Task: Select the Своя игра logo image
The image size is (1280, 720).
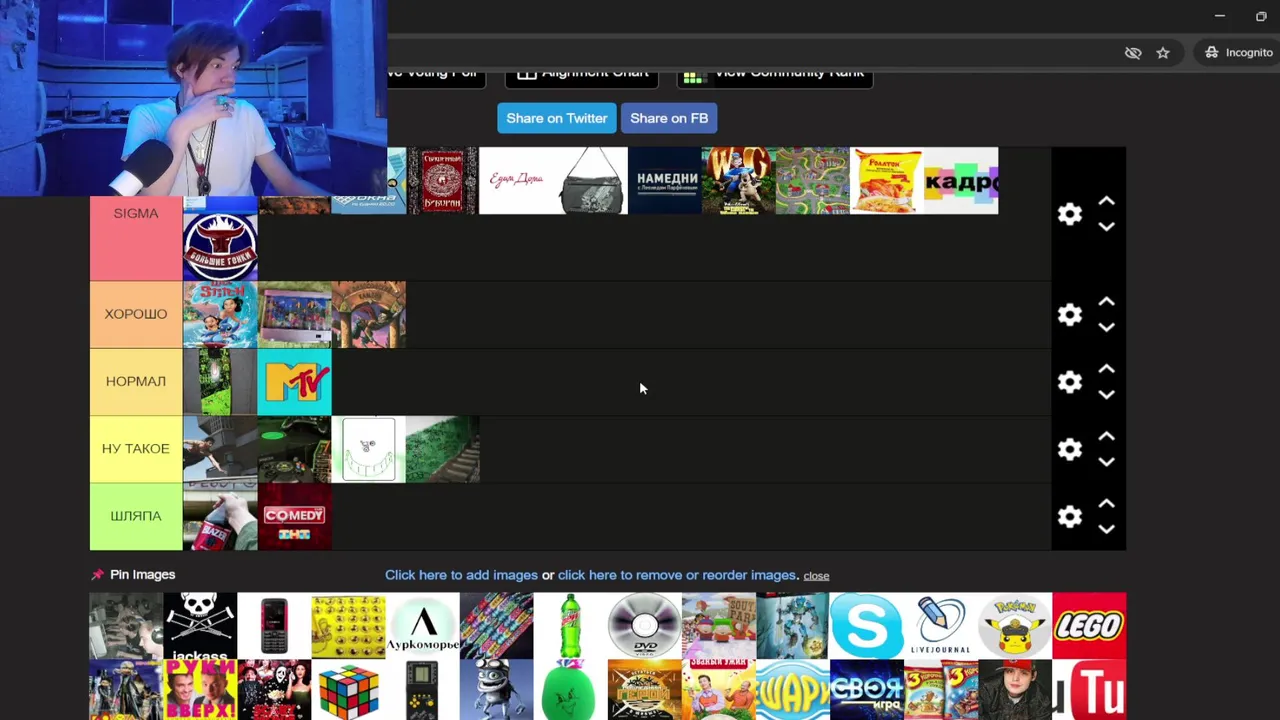Action: pos(867,690)
